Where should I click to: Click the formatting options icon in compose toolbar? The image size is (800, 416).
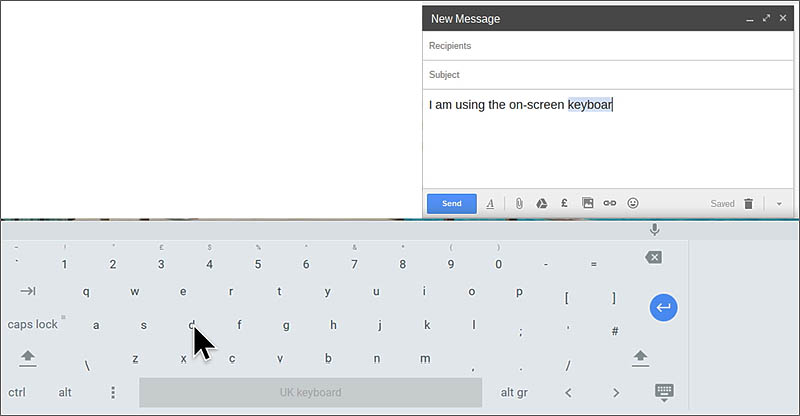pyautogui.click(x=490, y=204)
